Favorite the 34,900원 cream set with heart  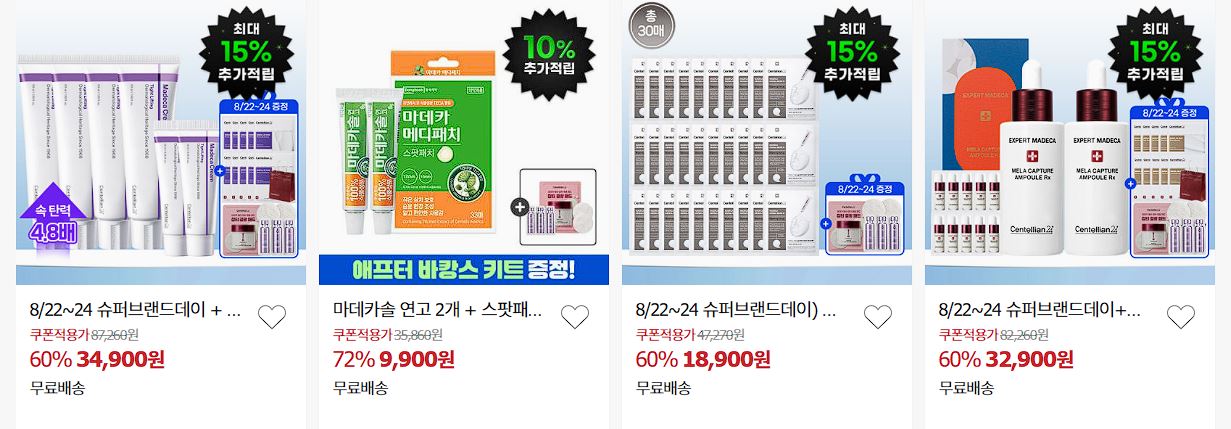click(272, 317)
